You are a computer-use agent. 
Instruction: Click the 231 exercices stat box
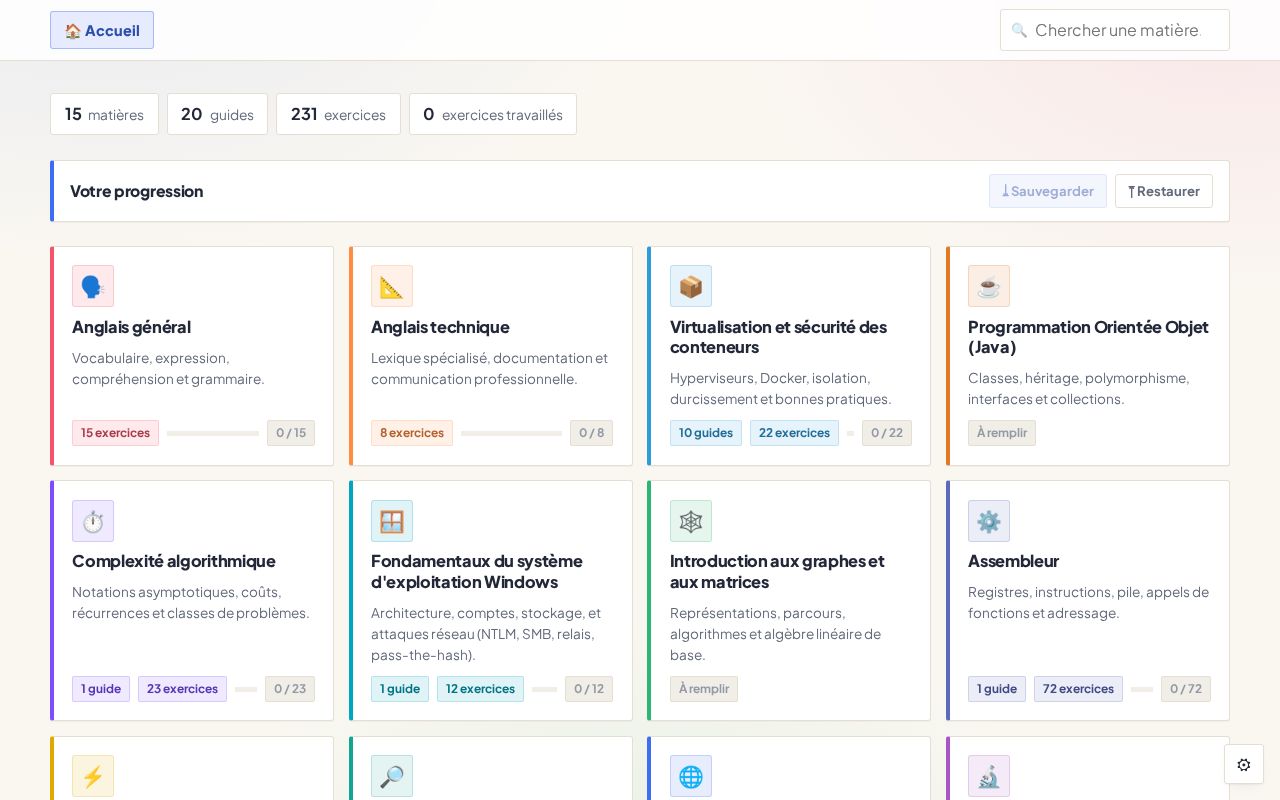click(x=338, y=114)
